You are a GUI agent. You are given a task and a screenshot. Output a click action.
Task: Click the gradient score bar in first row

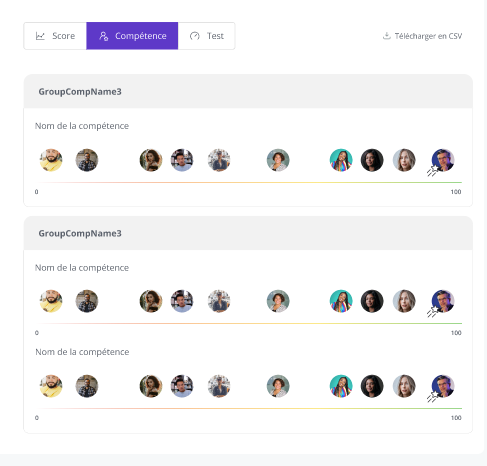tap(249, 182)
